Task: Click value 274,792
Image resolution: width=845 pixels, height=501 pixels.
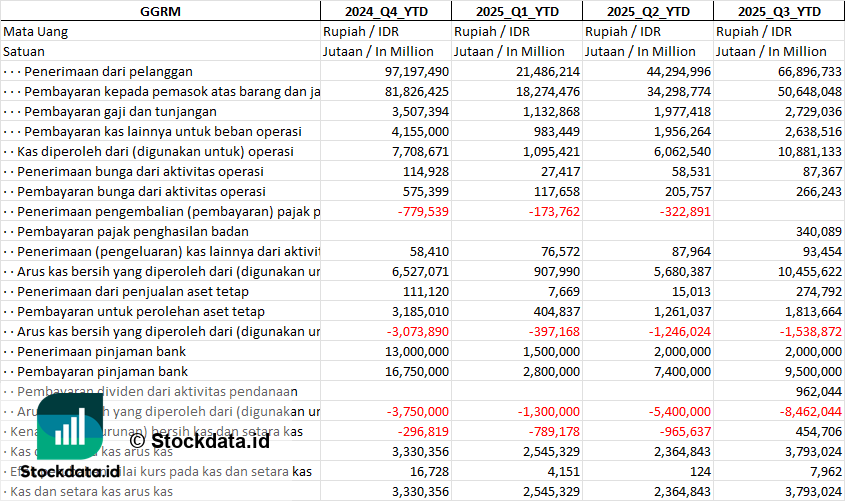Action: coord(819,291)
